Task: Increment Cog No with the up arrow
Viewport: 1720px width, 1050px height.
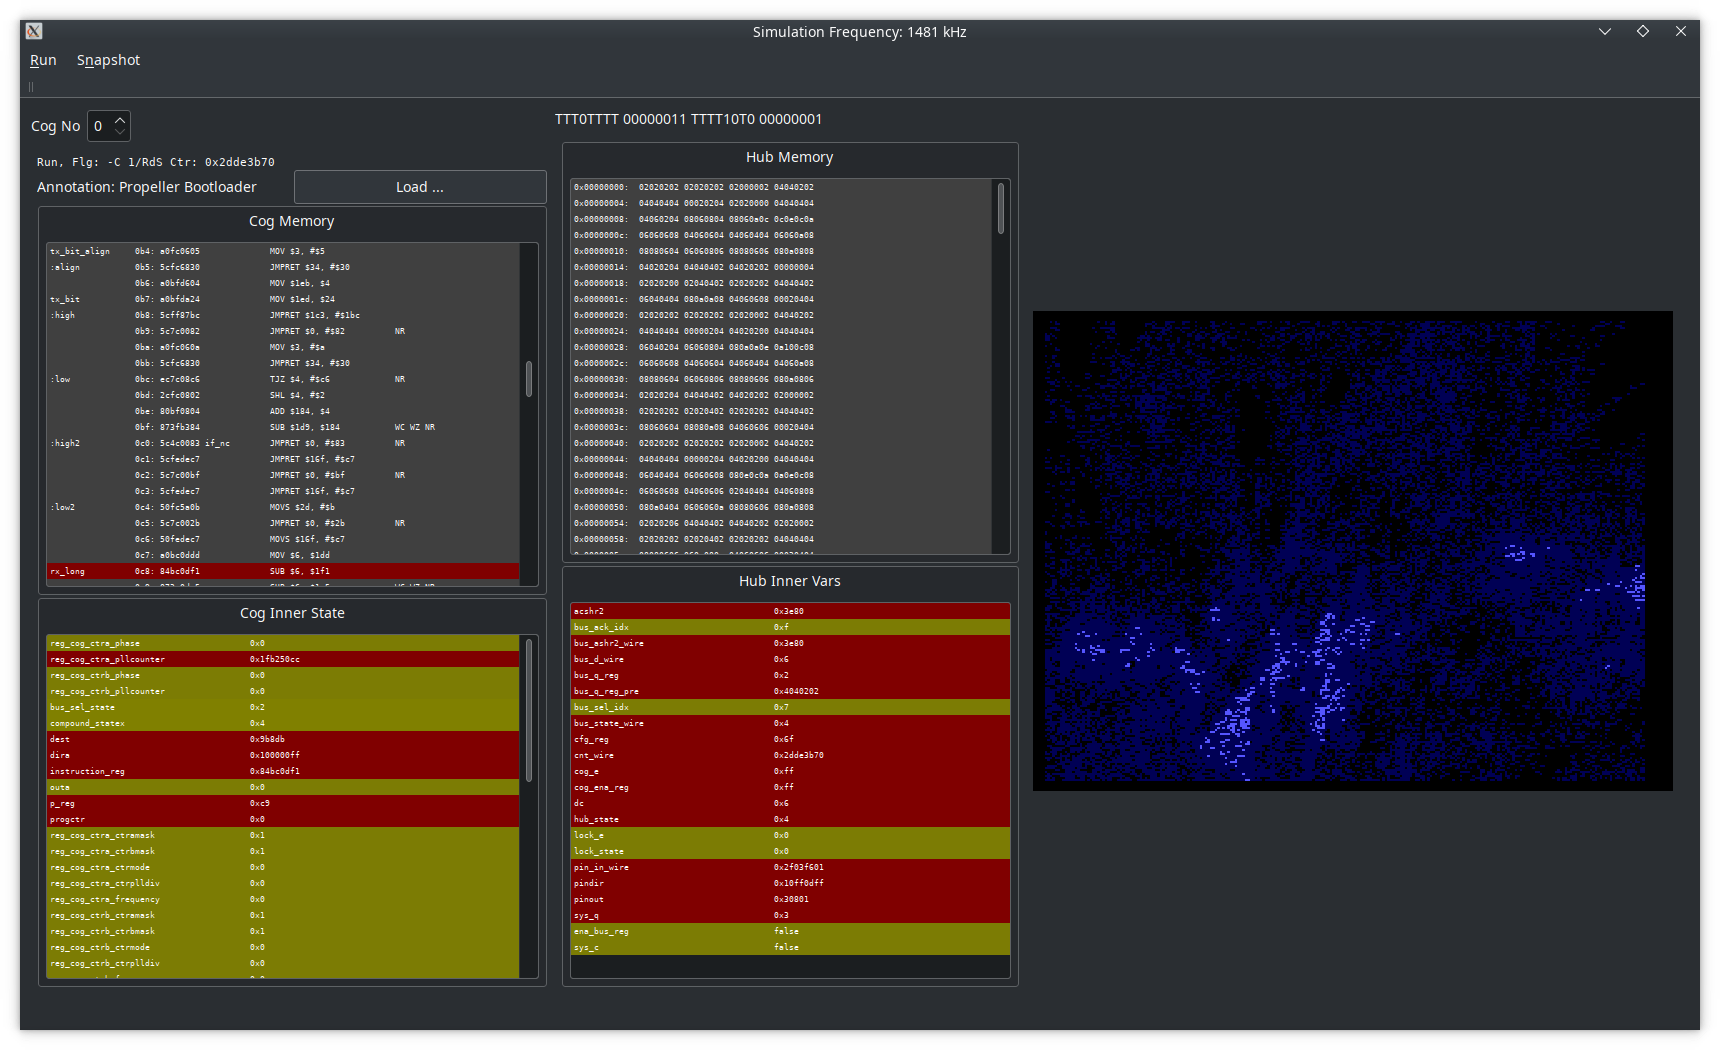Action: (120, 120)
